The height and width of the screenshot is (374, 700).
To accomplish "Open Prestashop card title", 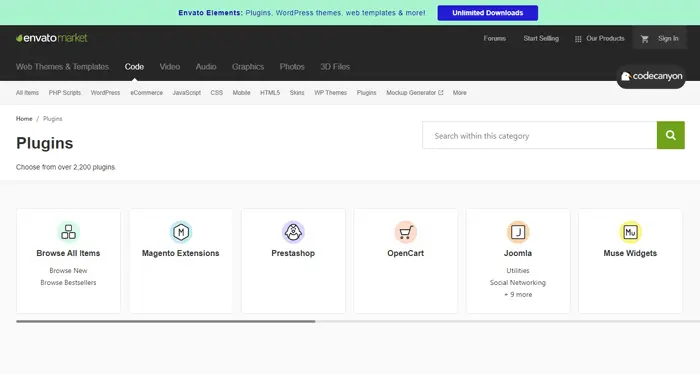I will pos(293,253).
